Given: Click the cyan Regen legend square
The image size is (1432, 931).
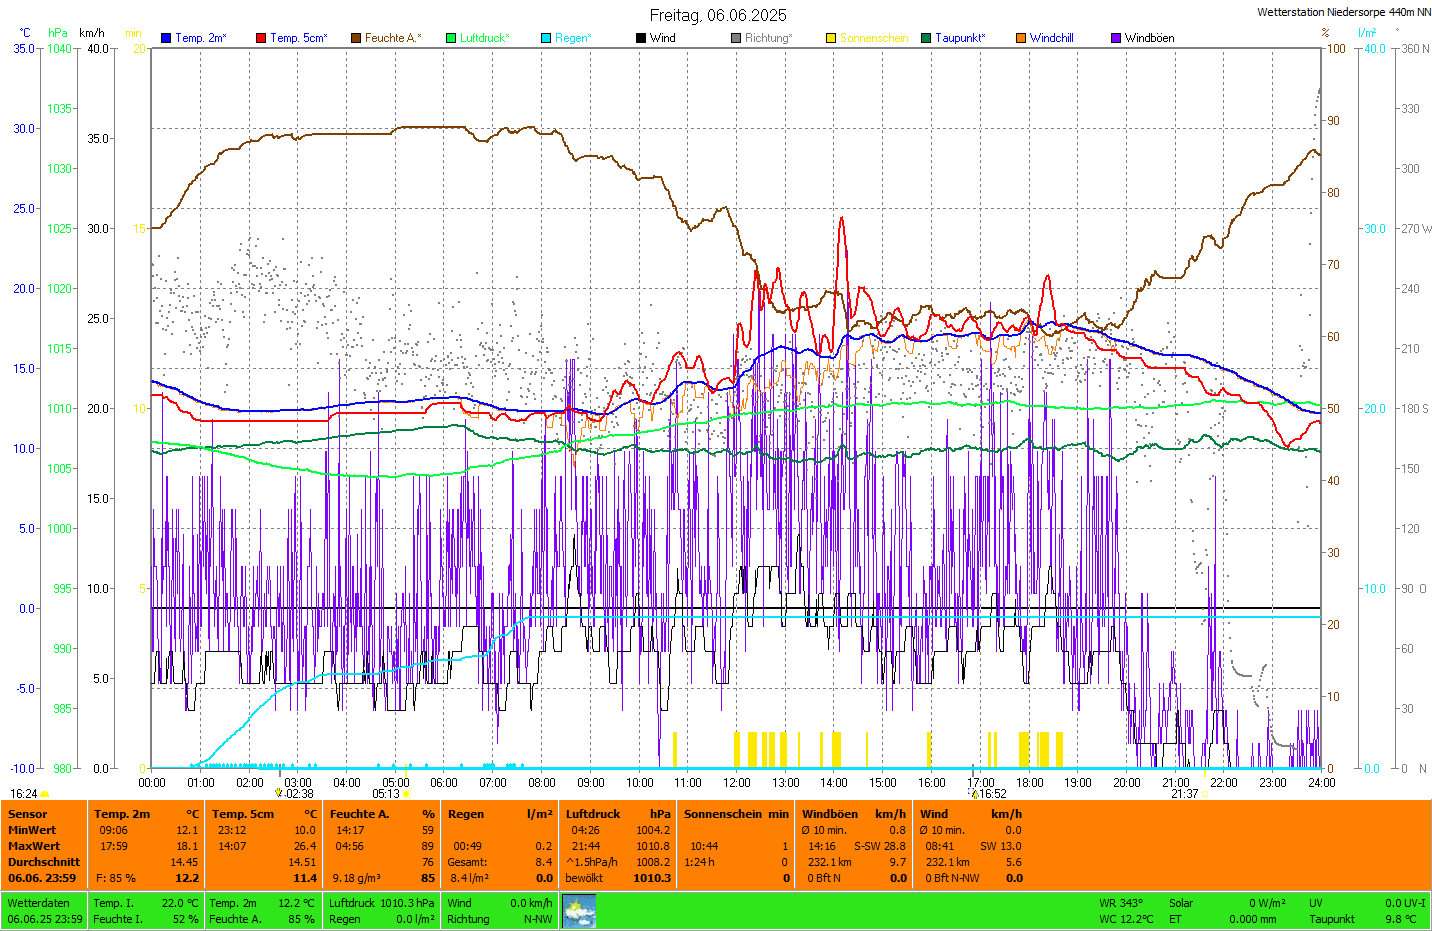Looking at the screenshot, I should click(546, 38).
